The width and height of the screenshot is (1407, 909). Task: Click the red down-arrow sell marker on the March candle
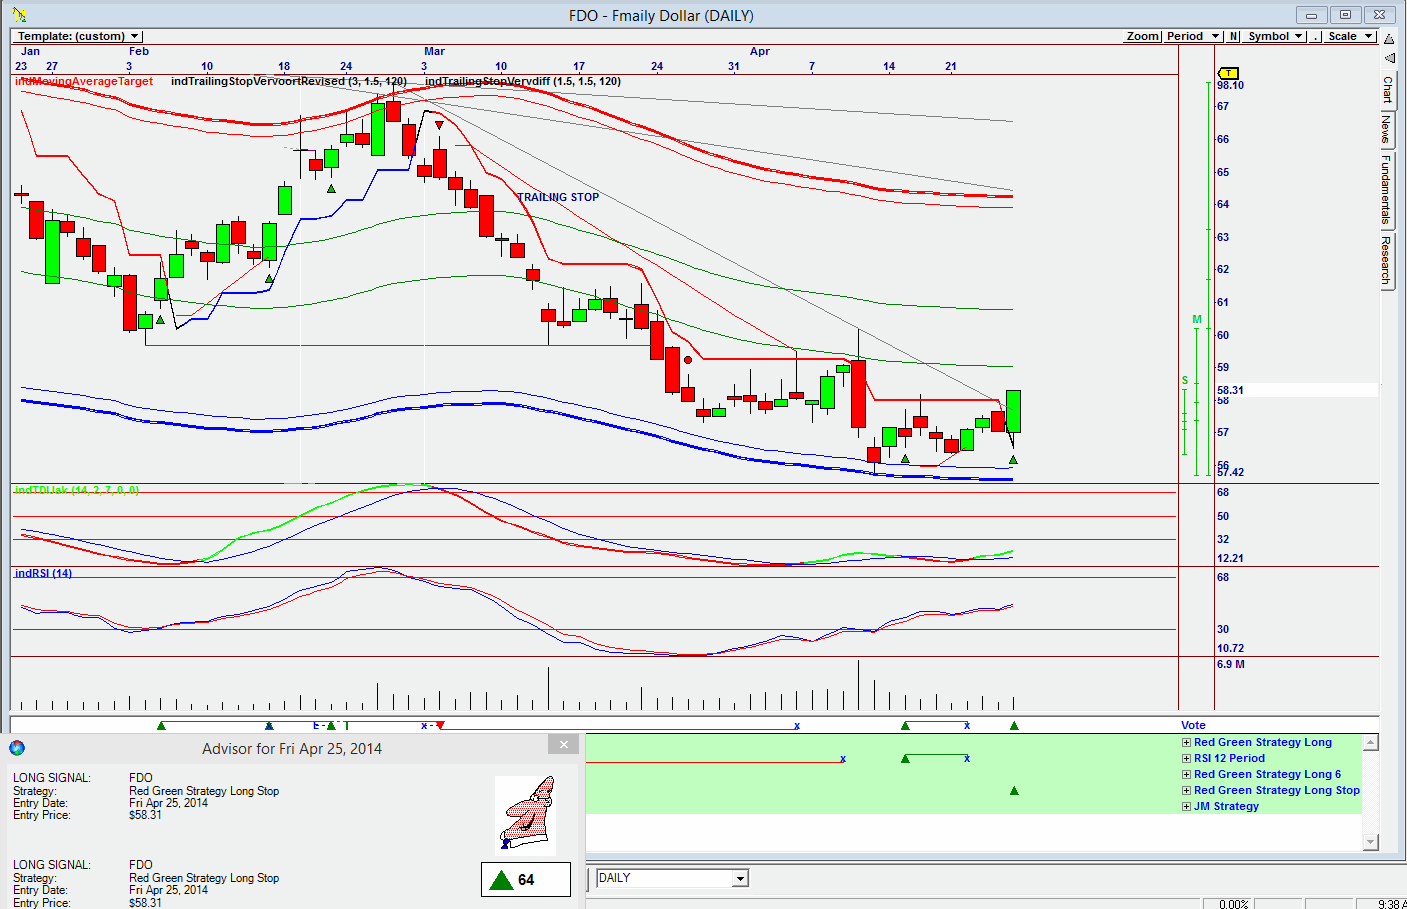[439, 125]
